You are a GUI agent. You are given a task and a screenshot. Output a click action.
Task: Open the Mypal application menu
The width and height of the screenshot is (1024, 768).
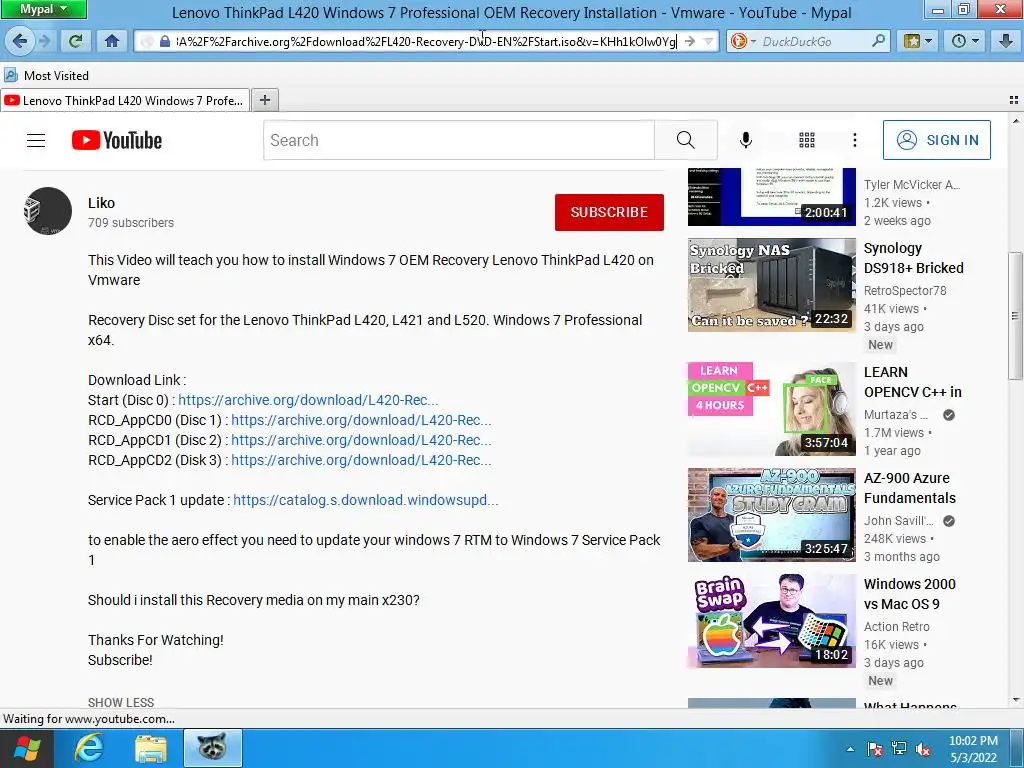pyautogui.click(x=43, y=9)
